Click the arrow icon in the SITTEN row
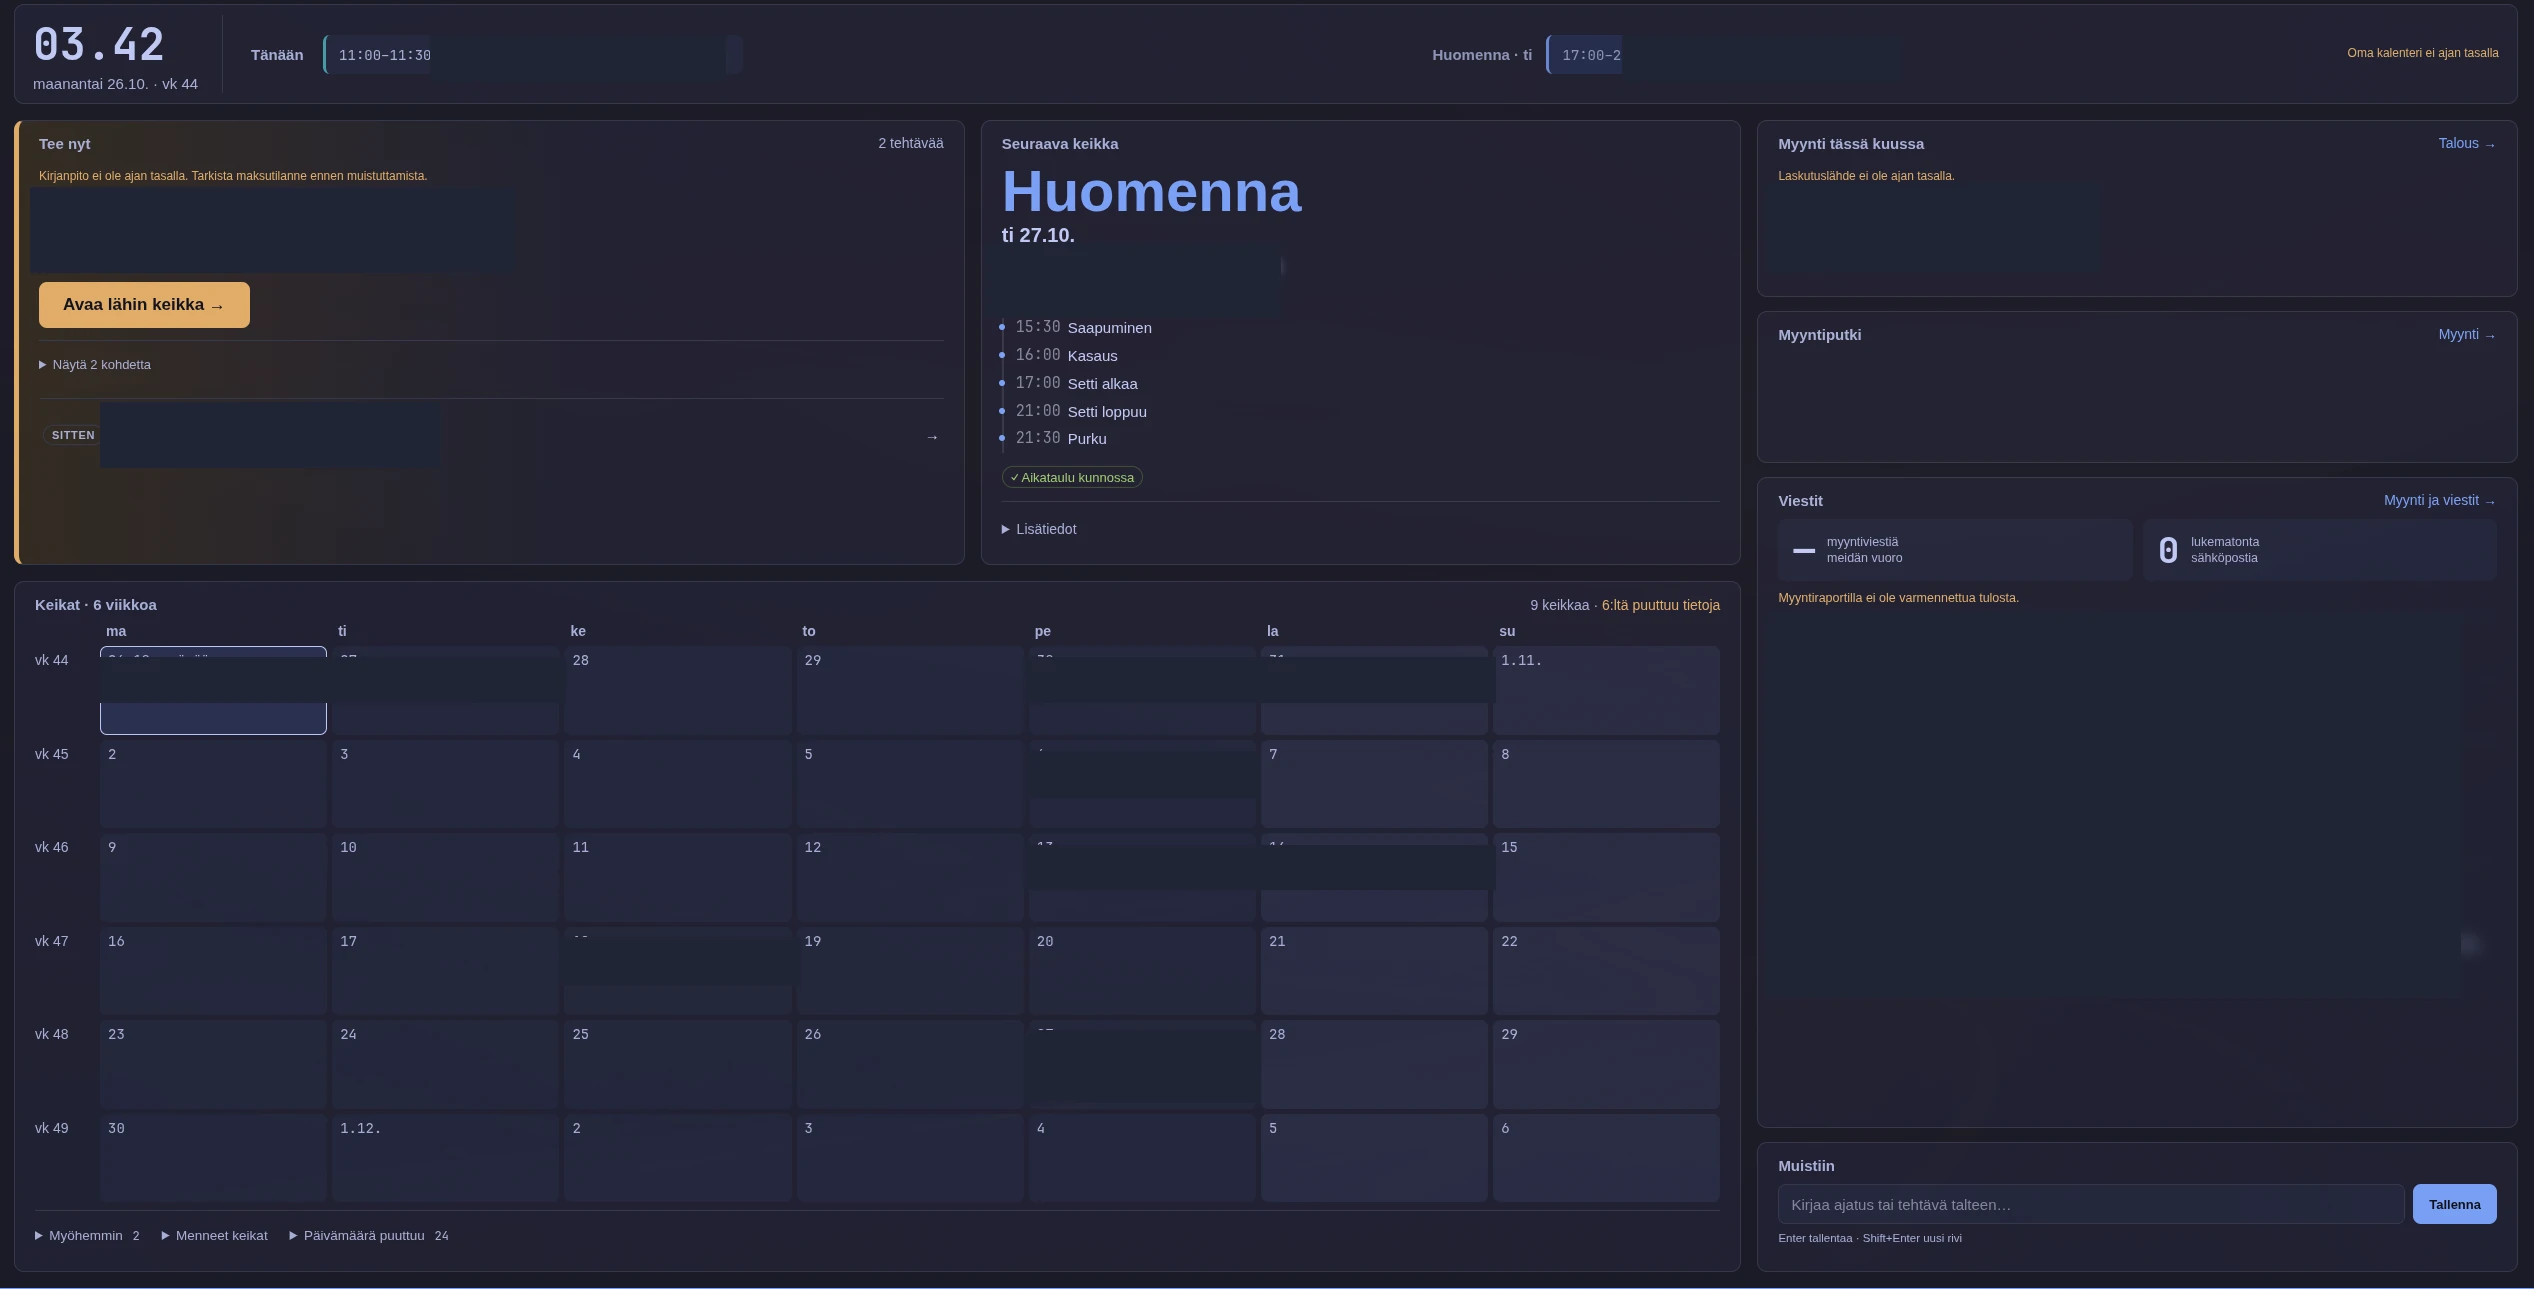2534x1289 pixels. tap(932, 437)
